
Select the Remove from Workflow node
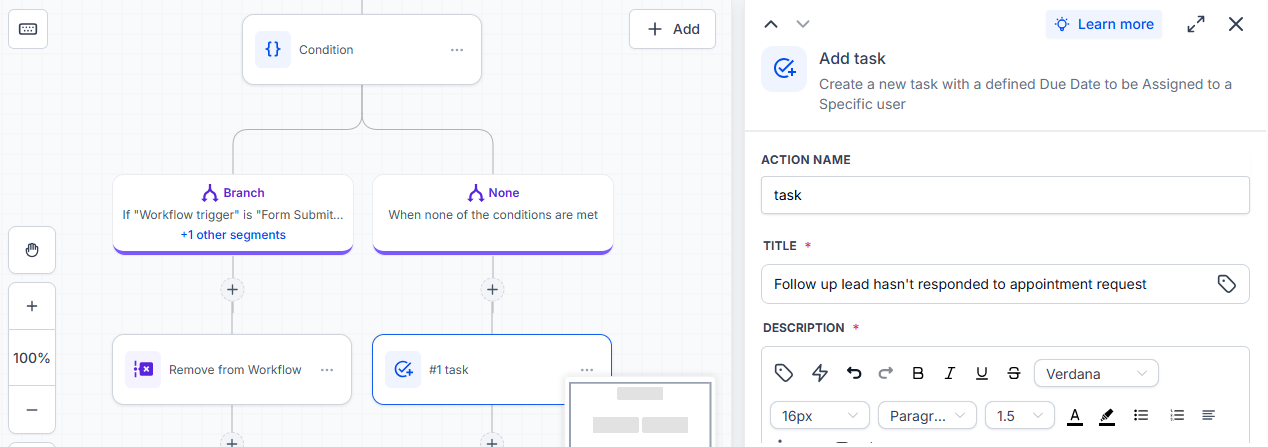tap(232, 370)
